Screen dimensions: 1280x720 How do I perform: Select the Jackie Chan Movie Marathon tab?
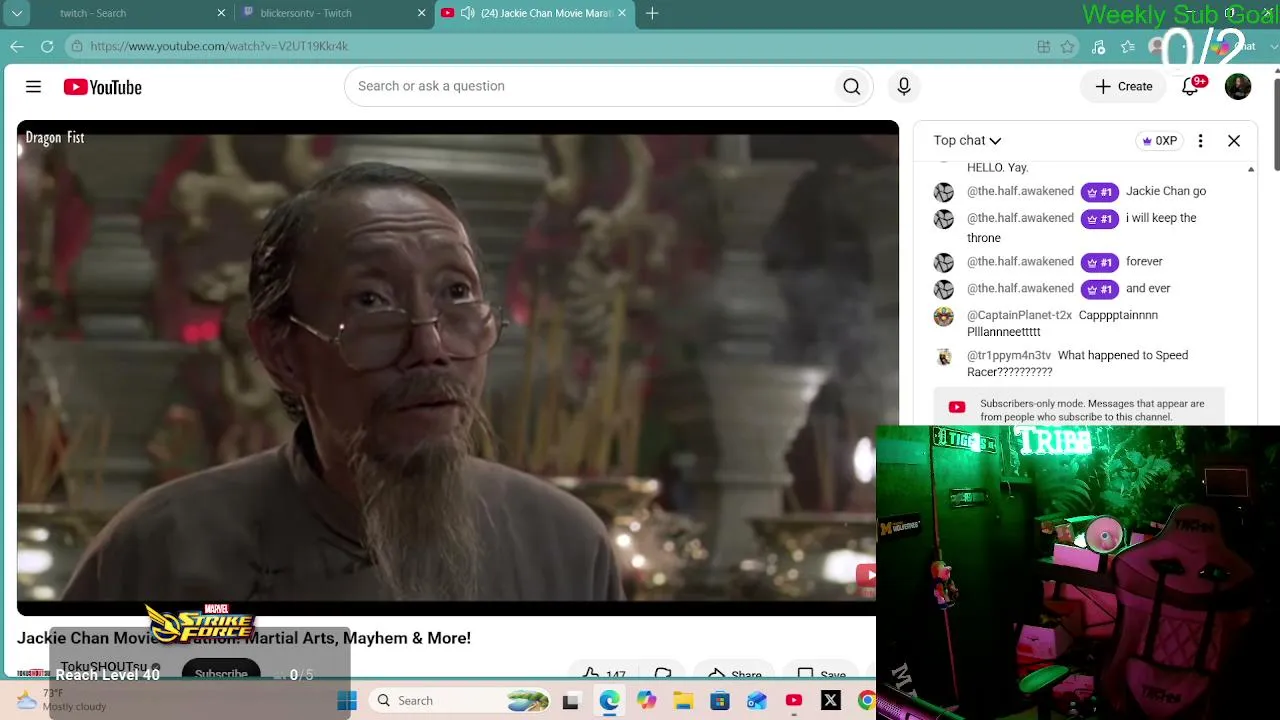(x=546, y=13)
